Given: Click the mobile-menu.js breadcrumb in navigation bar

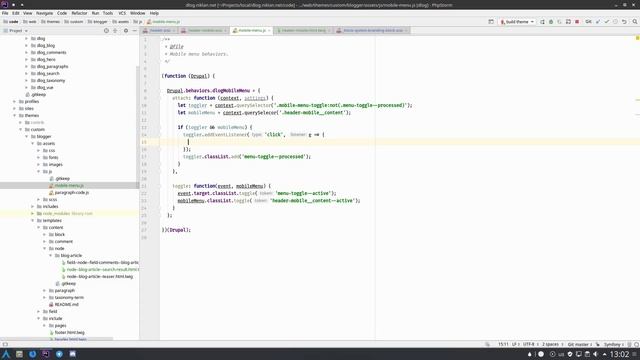Looking at the screenshot, I should [163, 22].
